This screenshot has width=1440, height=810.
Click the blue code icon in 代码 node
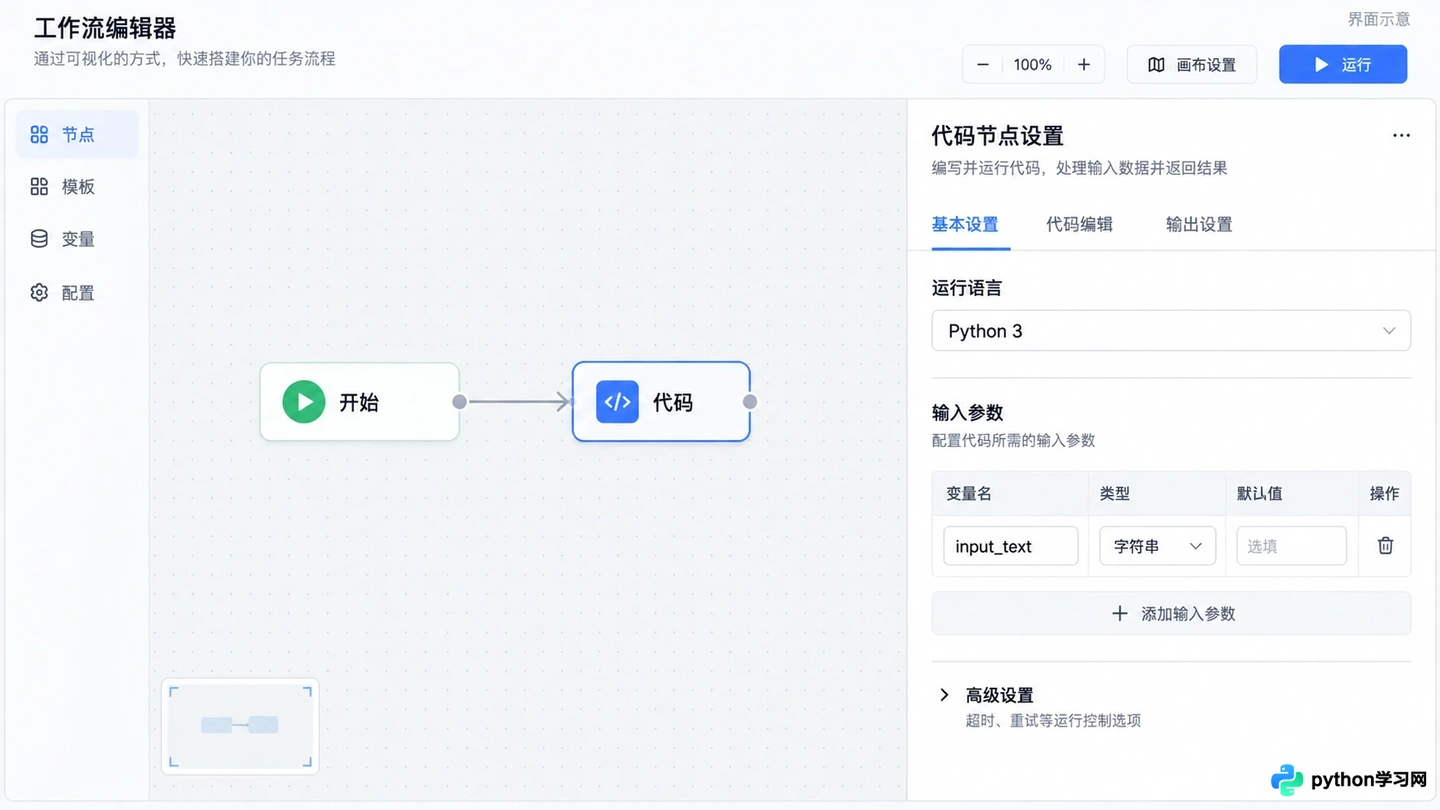pos(617,402)
